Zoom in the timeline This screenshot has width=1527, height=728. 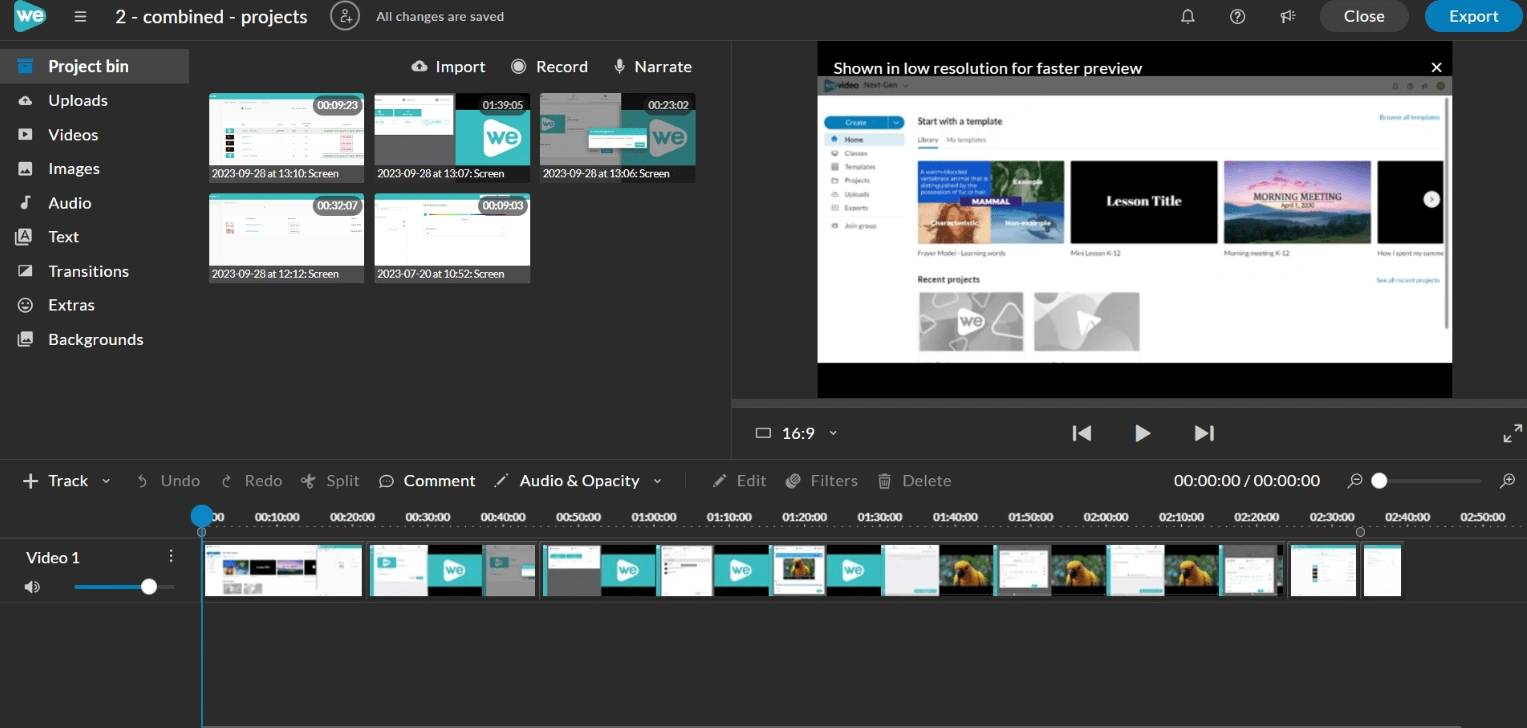1508,481
